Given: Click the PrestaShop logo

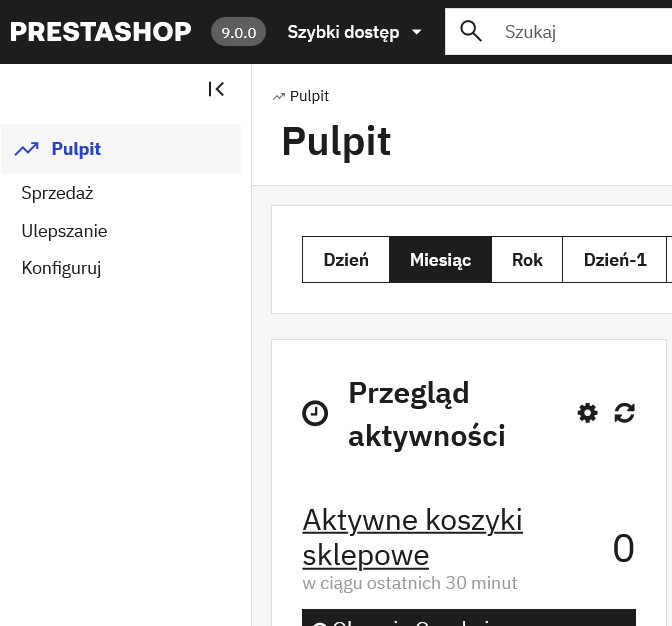Looking at the screenshot, I should tap(100, 32).
